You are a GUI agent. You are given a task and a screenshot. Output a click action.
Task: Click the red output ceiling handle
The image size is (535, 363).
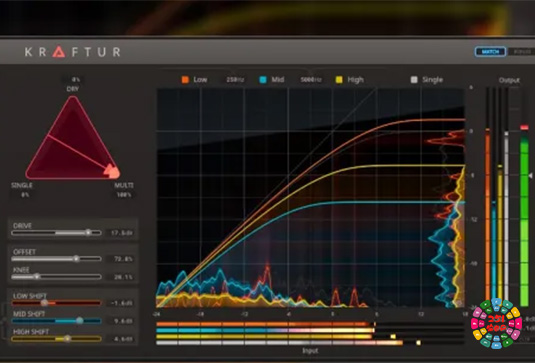coord(524,127)
